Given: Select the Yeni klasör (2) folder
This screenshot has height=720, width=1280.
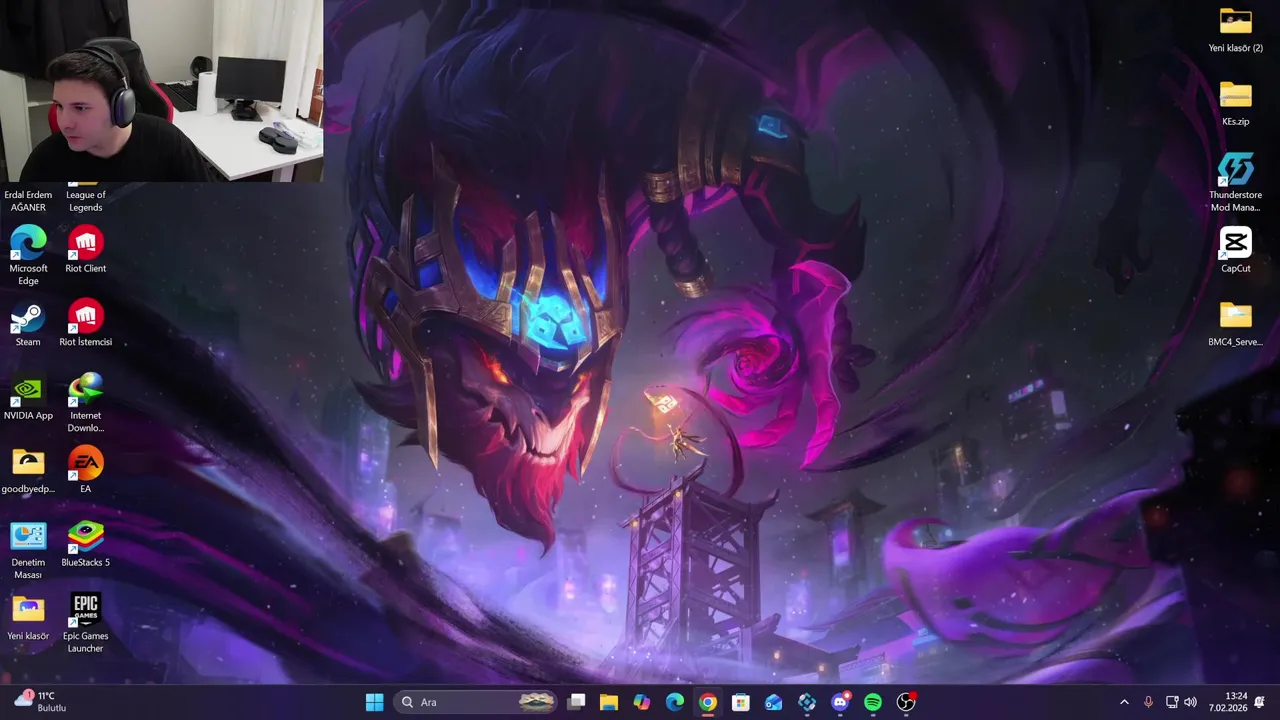Looking at the screenshot, I should [x=1236, y=22].
